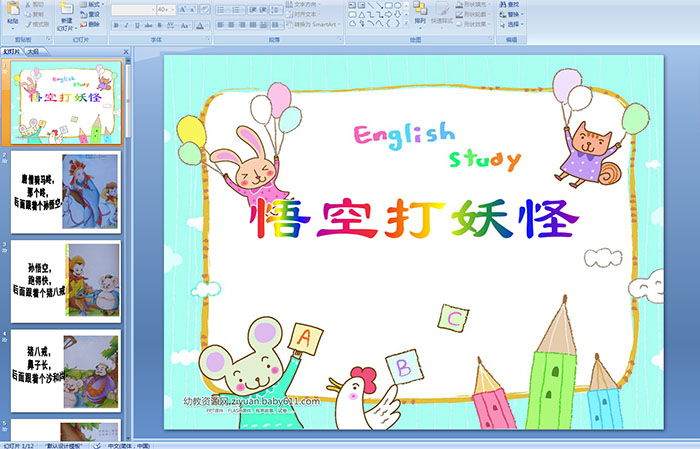Screen dimensions: 700x449
Task: Open the Columns menu button
Action: click(x=277, y=25)
